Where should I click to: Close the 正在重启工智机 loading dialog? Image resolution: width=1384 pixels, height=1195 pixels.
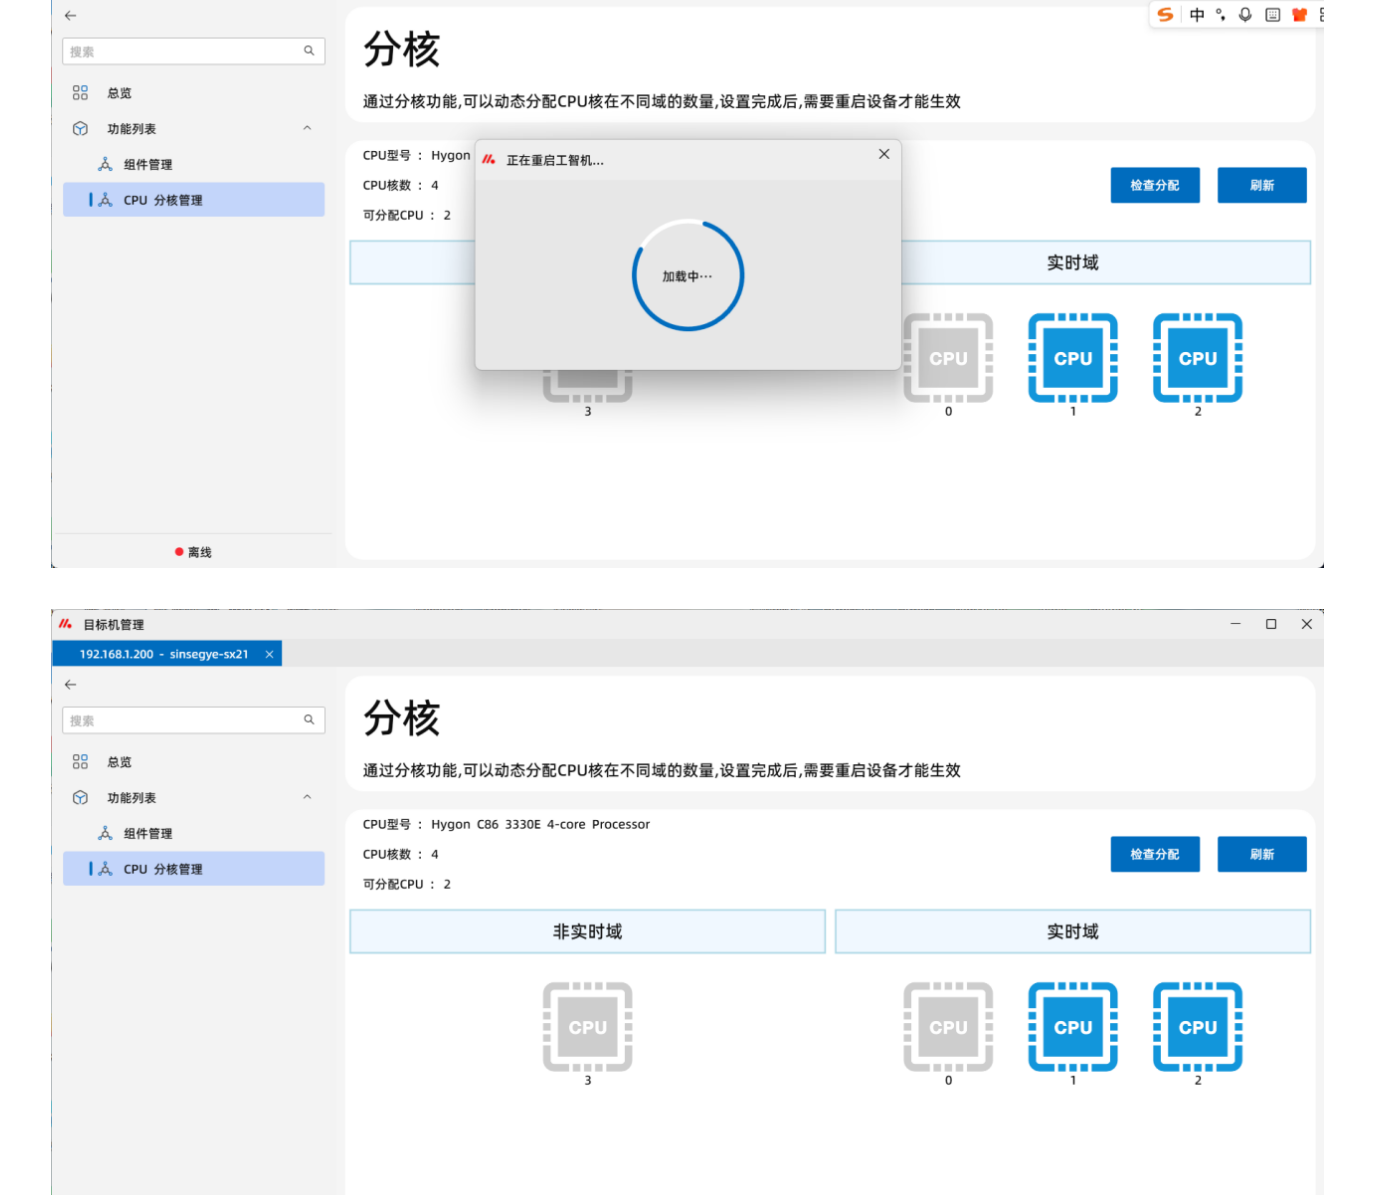[x=883, y=154]
